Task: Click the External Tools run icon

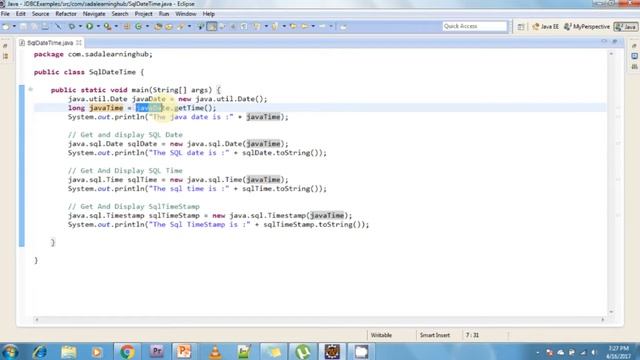Action: 107,27
